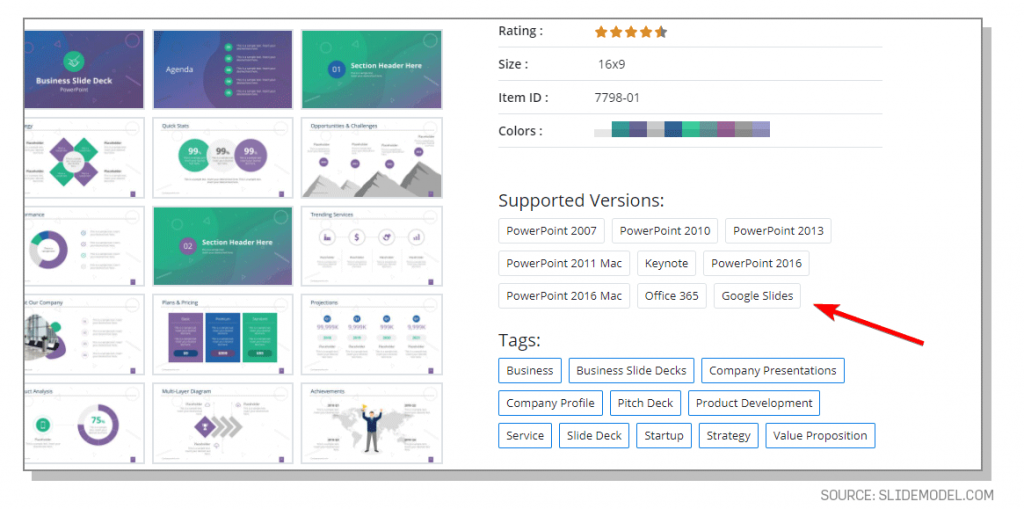Pick the lavender swatch at the row end
The image size is (1024, 509).
click(761, 129)
